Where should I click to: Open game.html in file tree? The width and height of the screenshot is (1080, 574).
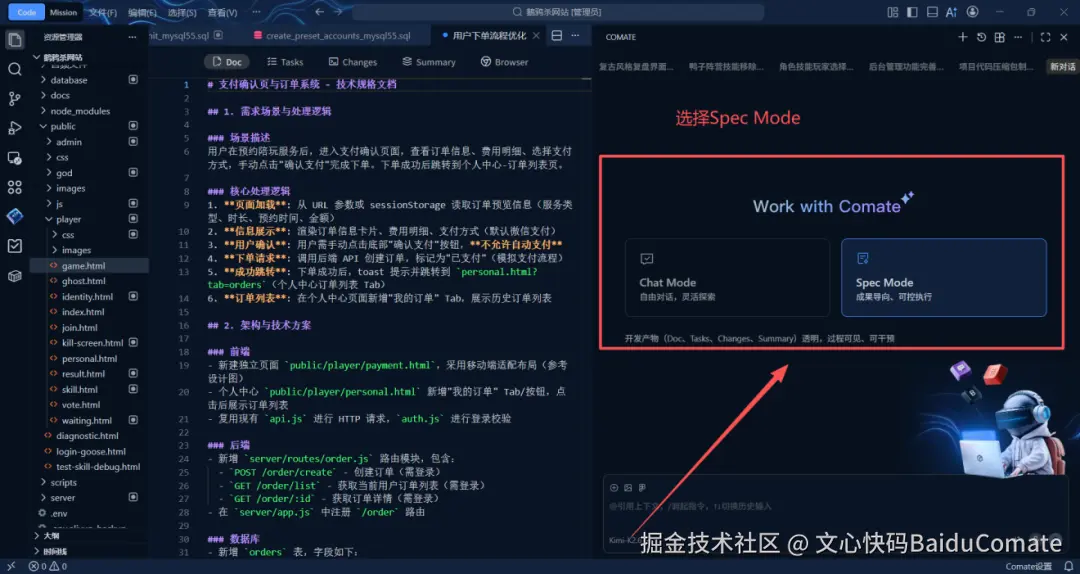[83, 265]
